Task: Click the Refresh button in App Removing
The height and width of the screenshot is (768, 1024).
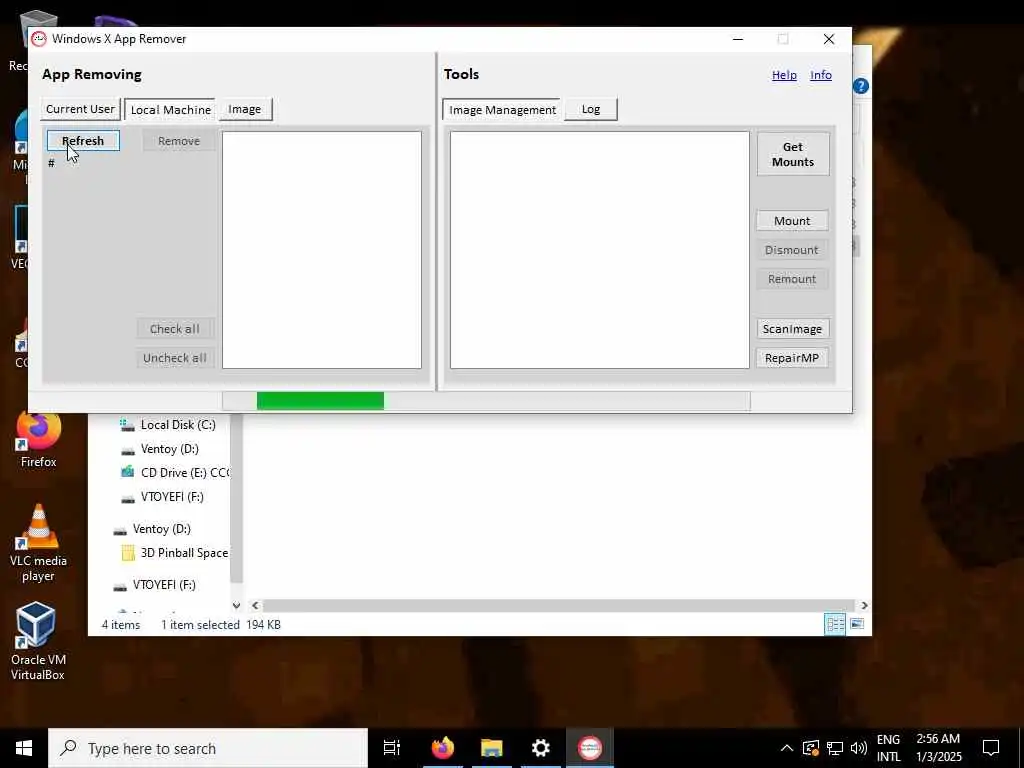Action: (83, 140)
